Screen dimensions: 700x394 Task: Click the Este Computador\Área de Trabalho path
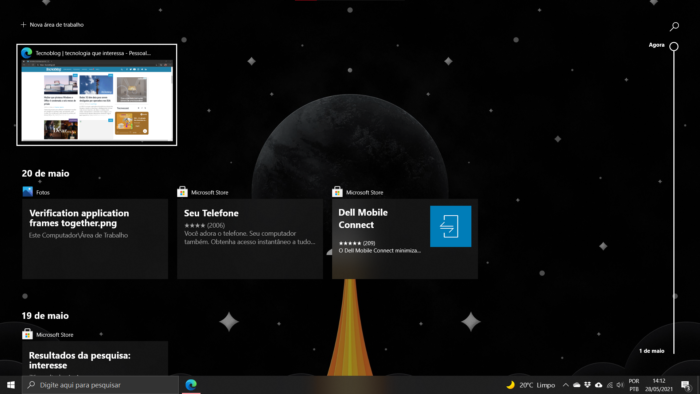point(79,235)
